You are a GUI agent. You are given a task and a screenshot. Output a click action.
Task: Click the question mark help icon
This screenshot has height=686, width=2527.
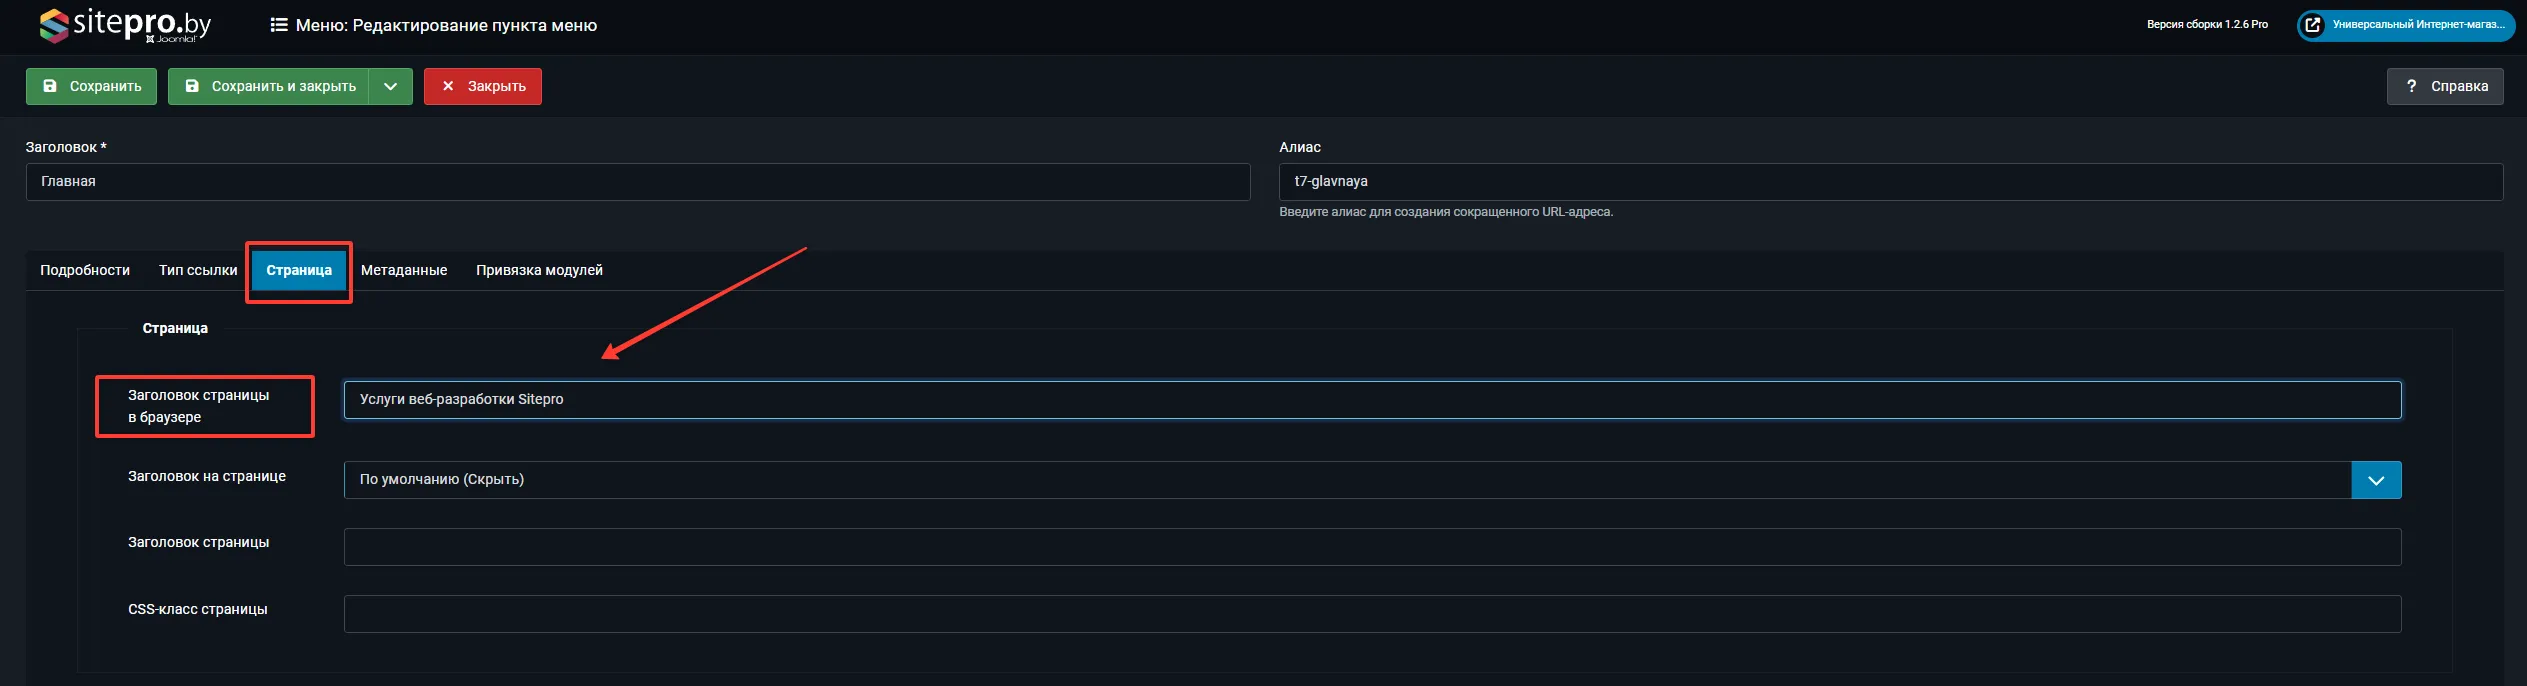(x=2411, y=86)
